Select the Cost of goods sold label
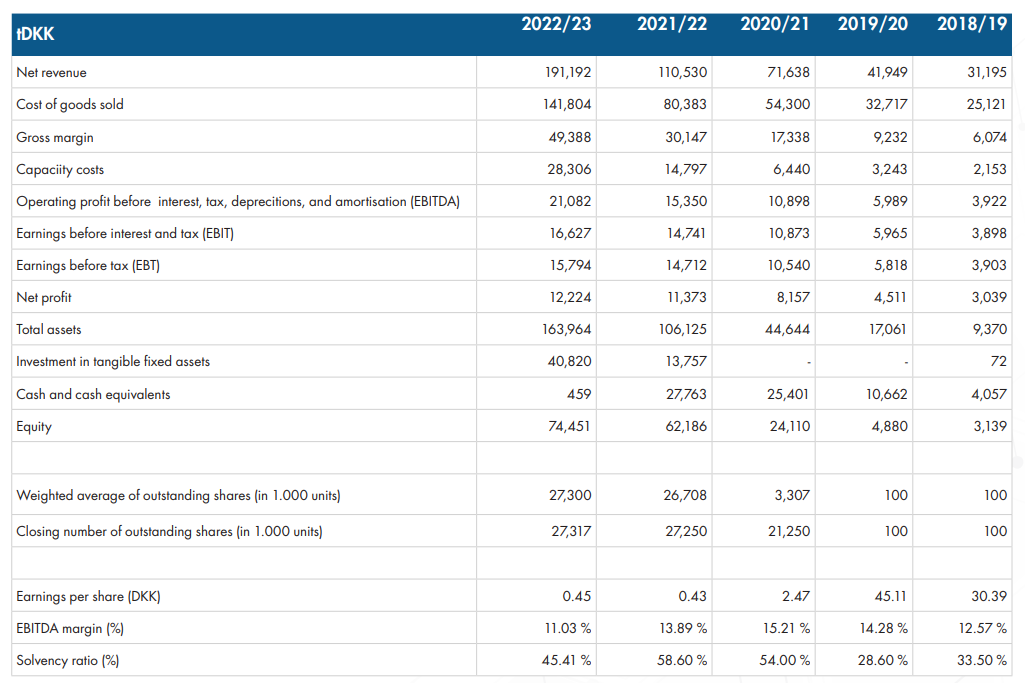This screenshot has height=683, width=1025. pyautogui.click(x=70, y=105)
